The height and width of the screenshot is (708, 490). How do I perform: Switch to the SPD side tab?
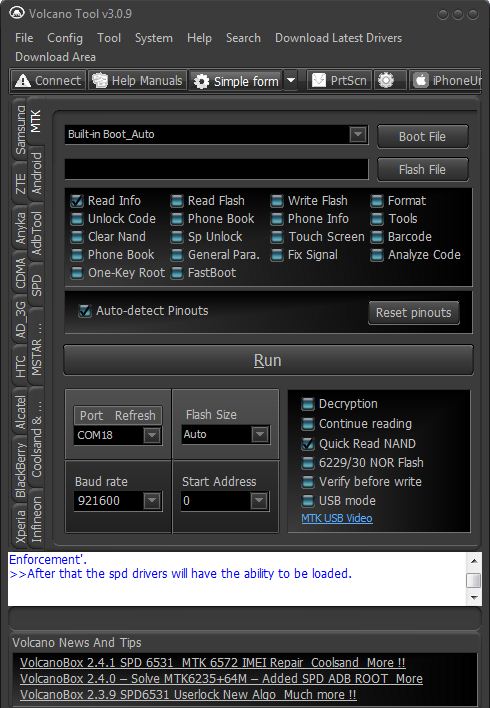pyautogui.click(x=36, y=285)
